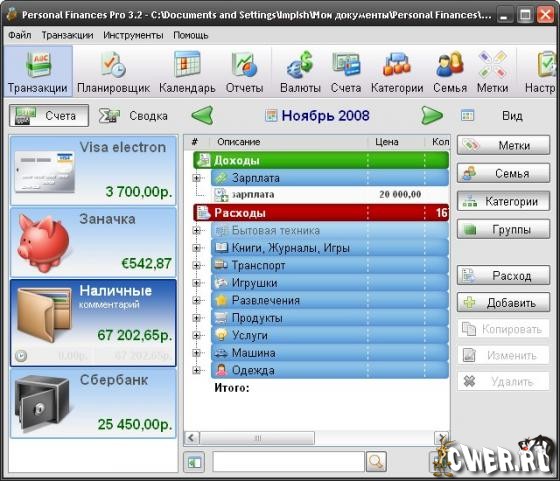This screenshot has height=481, width=560.
Task: Click the Доходы income header icon
Action: 204,160
